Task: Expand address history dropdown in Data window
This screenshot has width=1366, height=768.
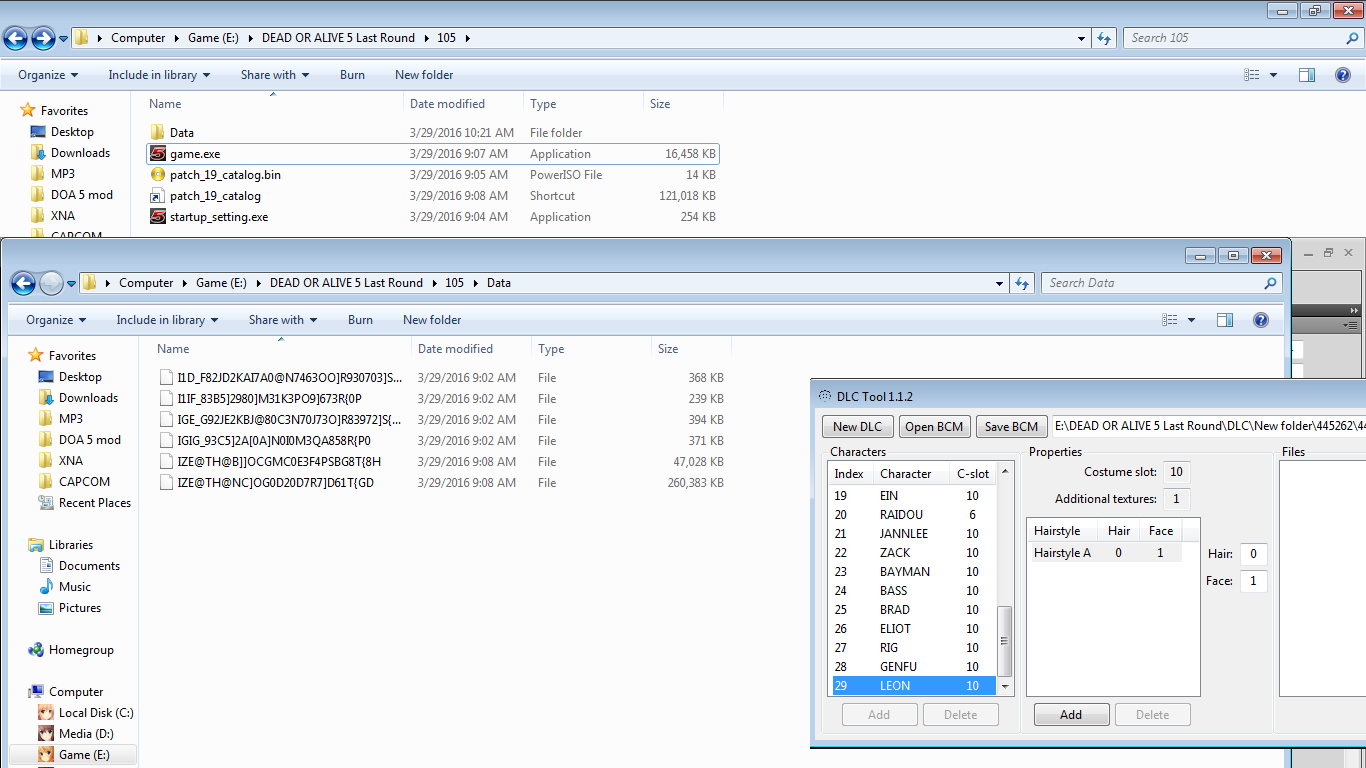Action: click(1000, 283)
